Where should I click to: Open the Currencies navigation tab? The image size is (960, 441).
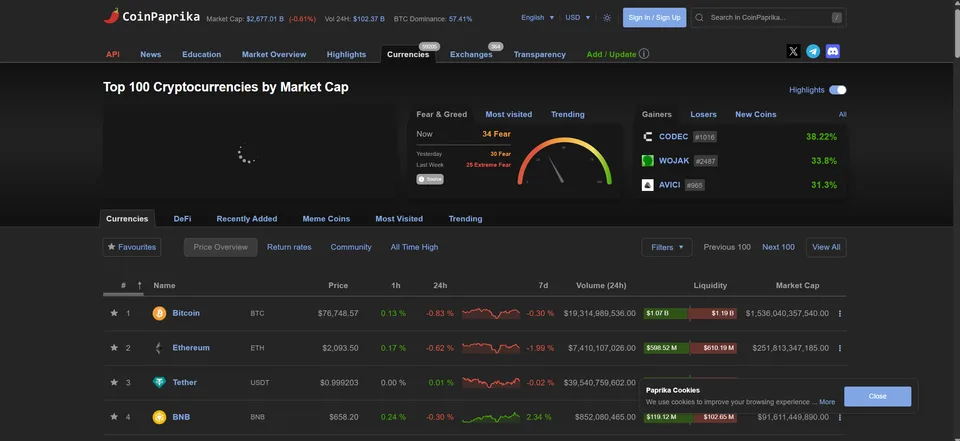[x=408, y=55]
